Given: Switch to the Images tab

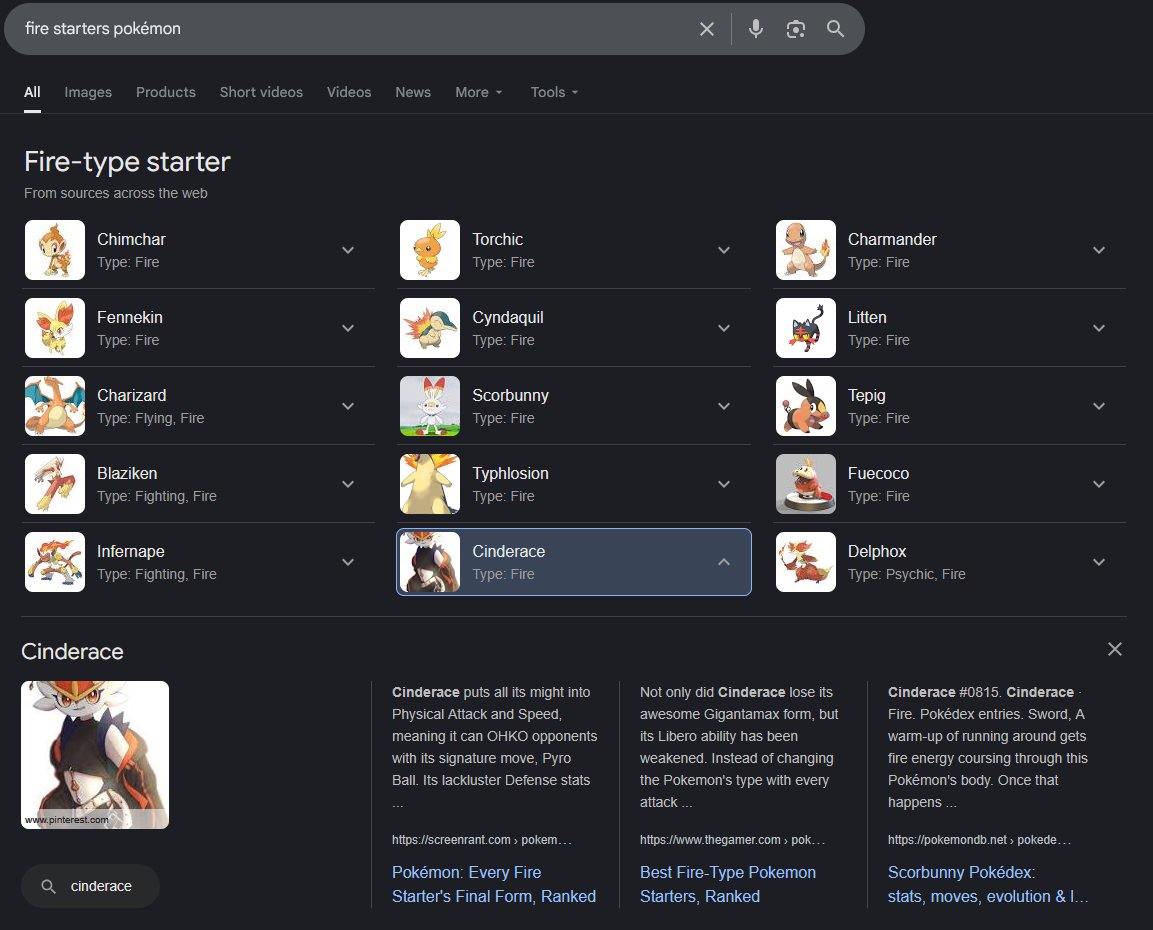Looking at the screenshot, I should (x=88, y=92).
